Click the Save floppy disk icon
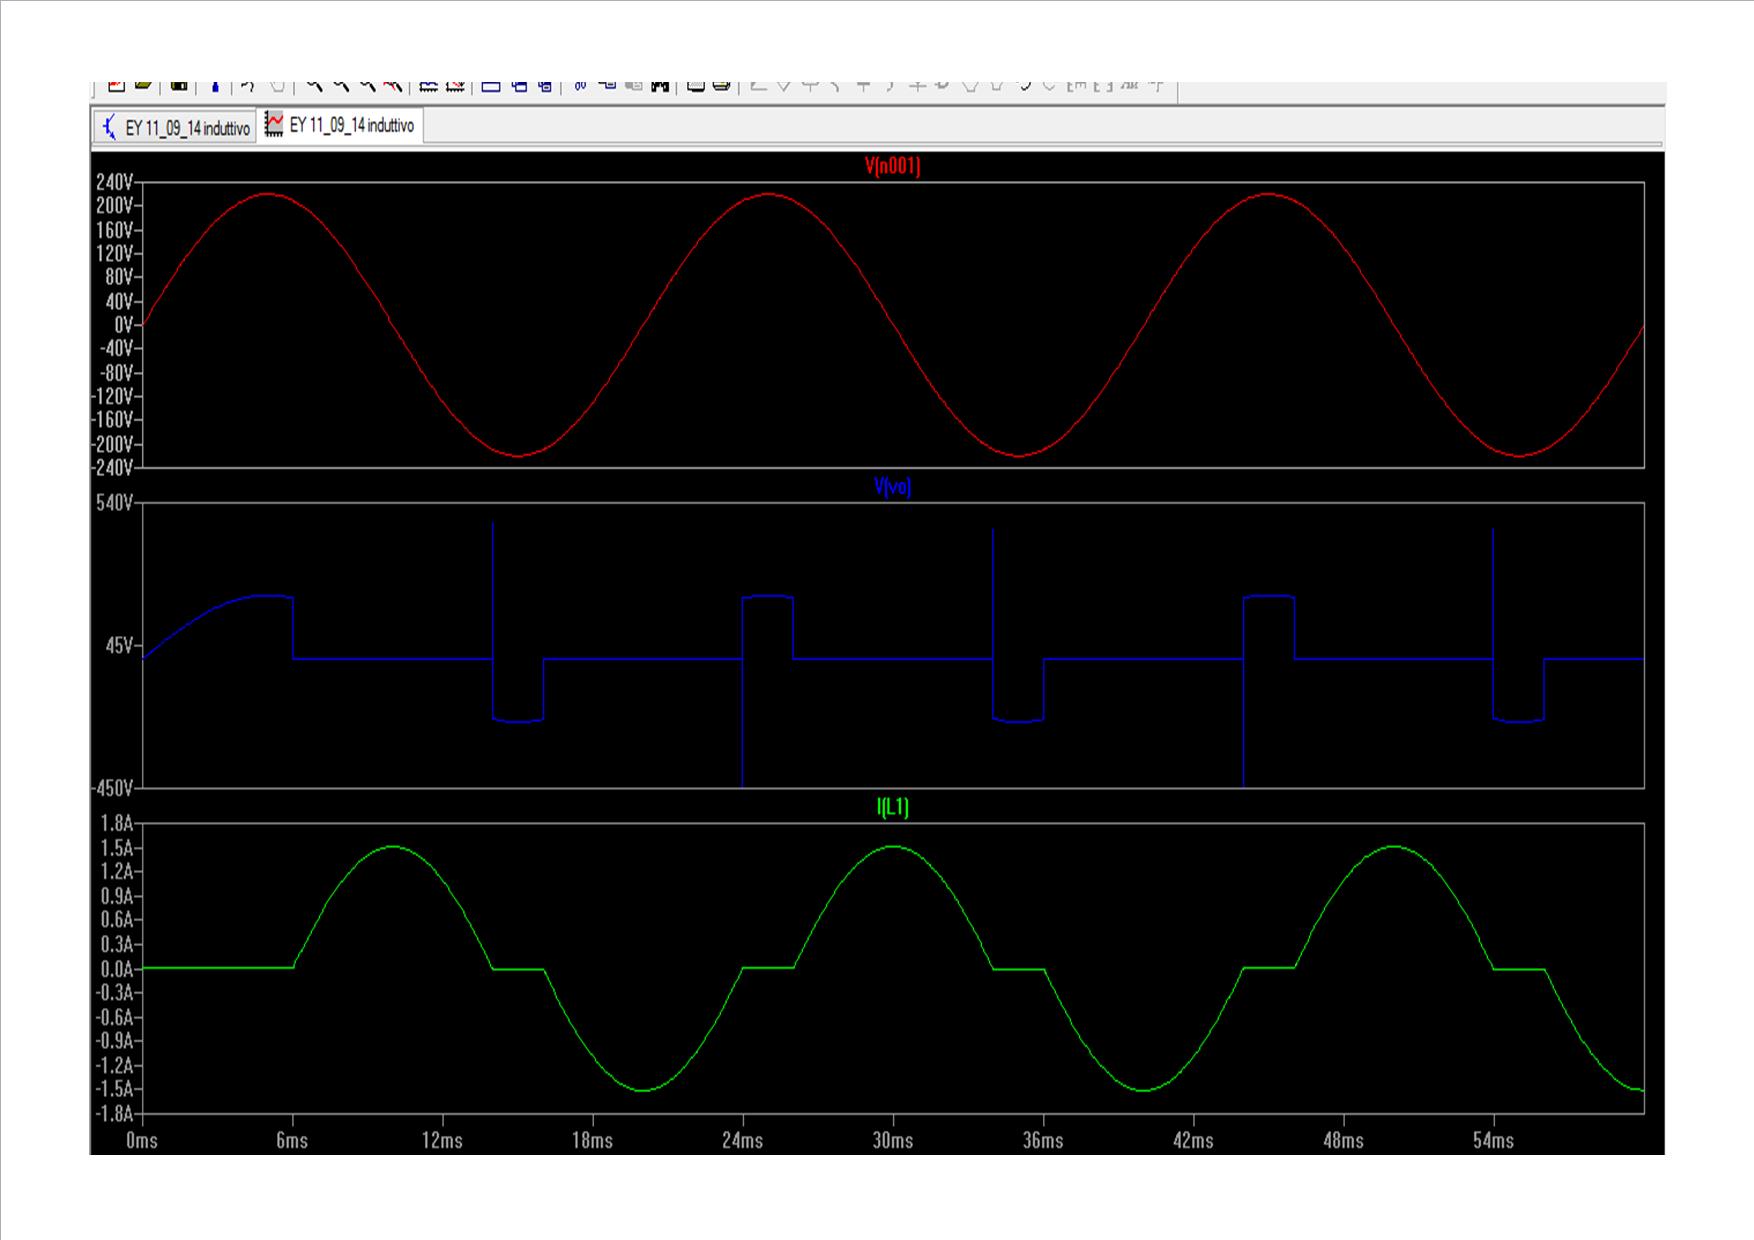The width and height of the screenshot is (1754, 1240). (178, 86)
